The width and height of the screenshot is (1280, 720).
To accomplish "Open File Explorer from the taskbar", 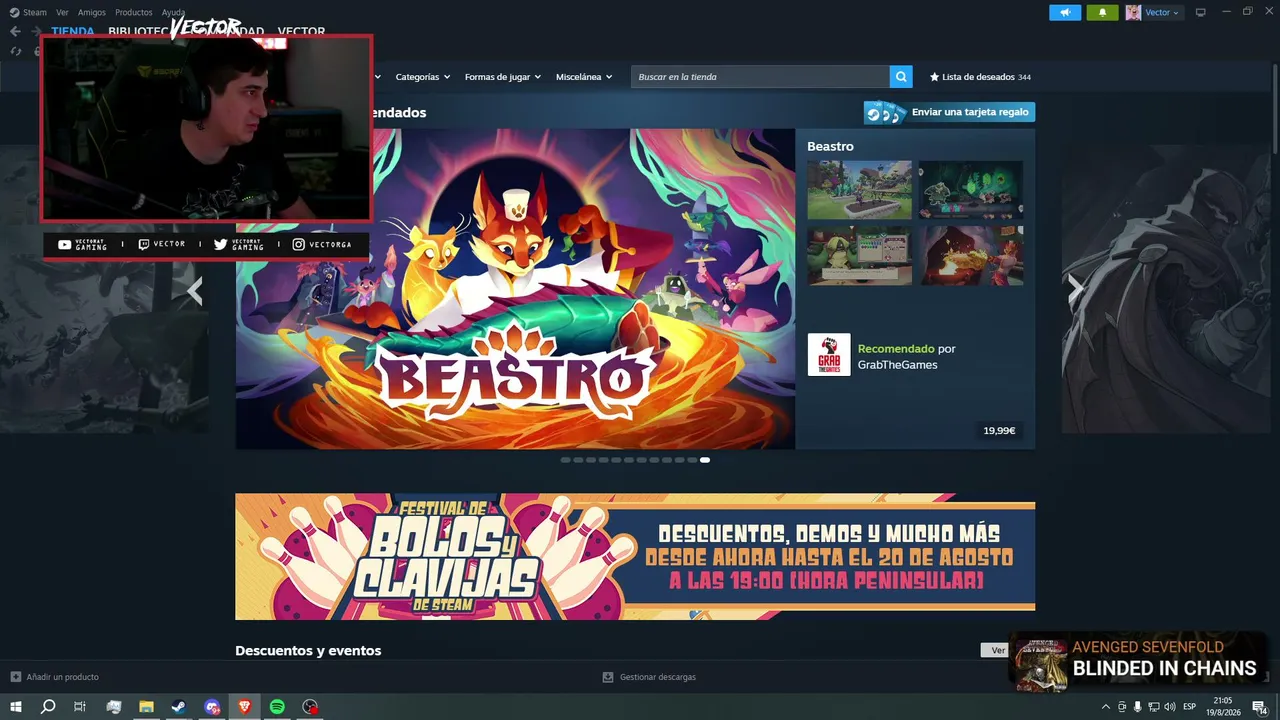I will click(146, 707).
